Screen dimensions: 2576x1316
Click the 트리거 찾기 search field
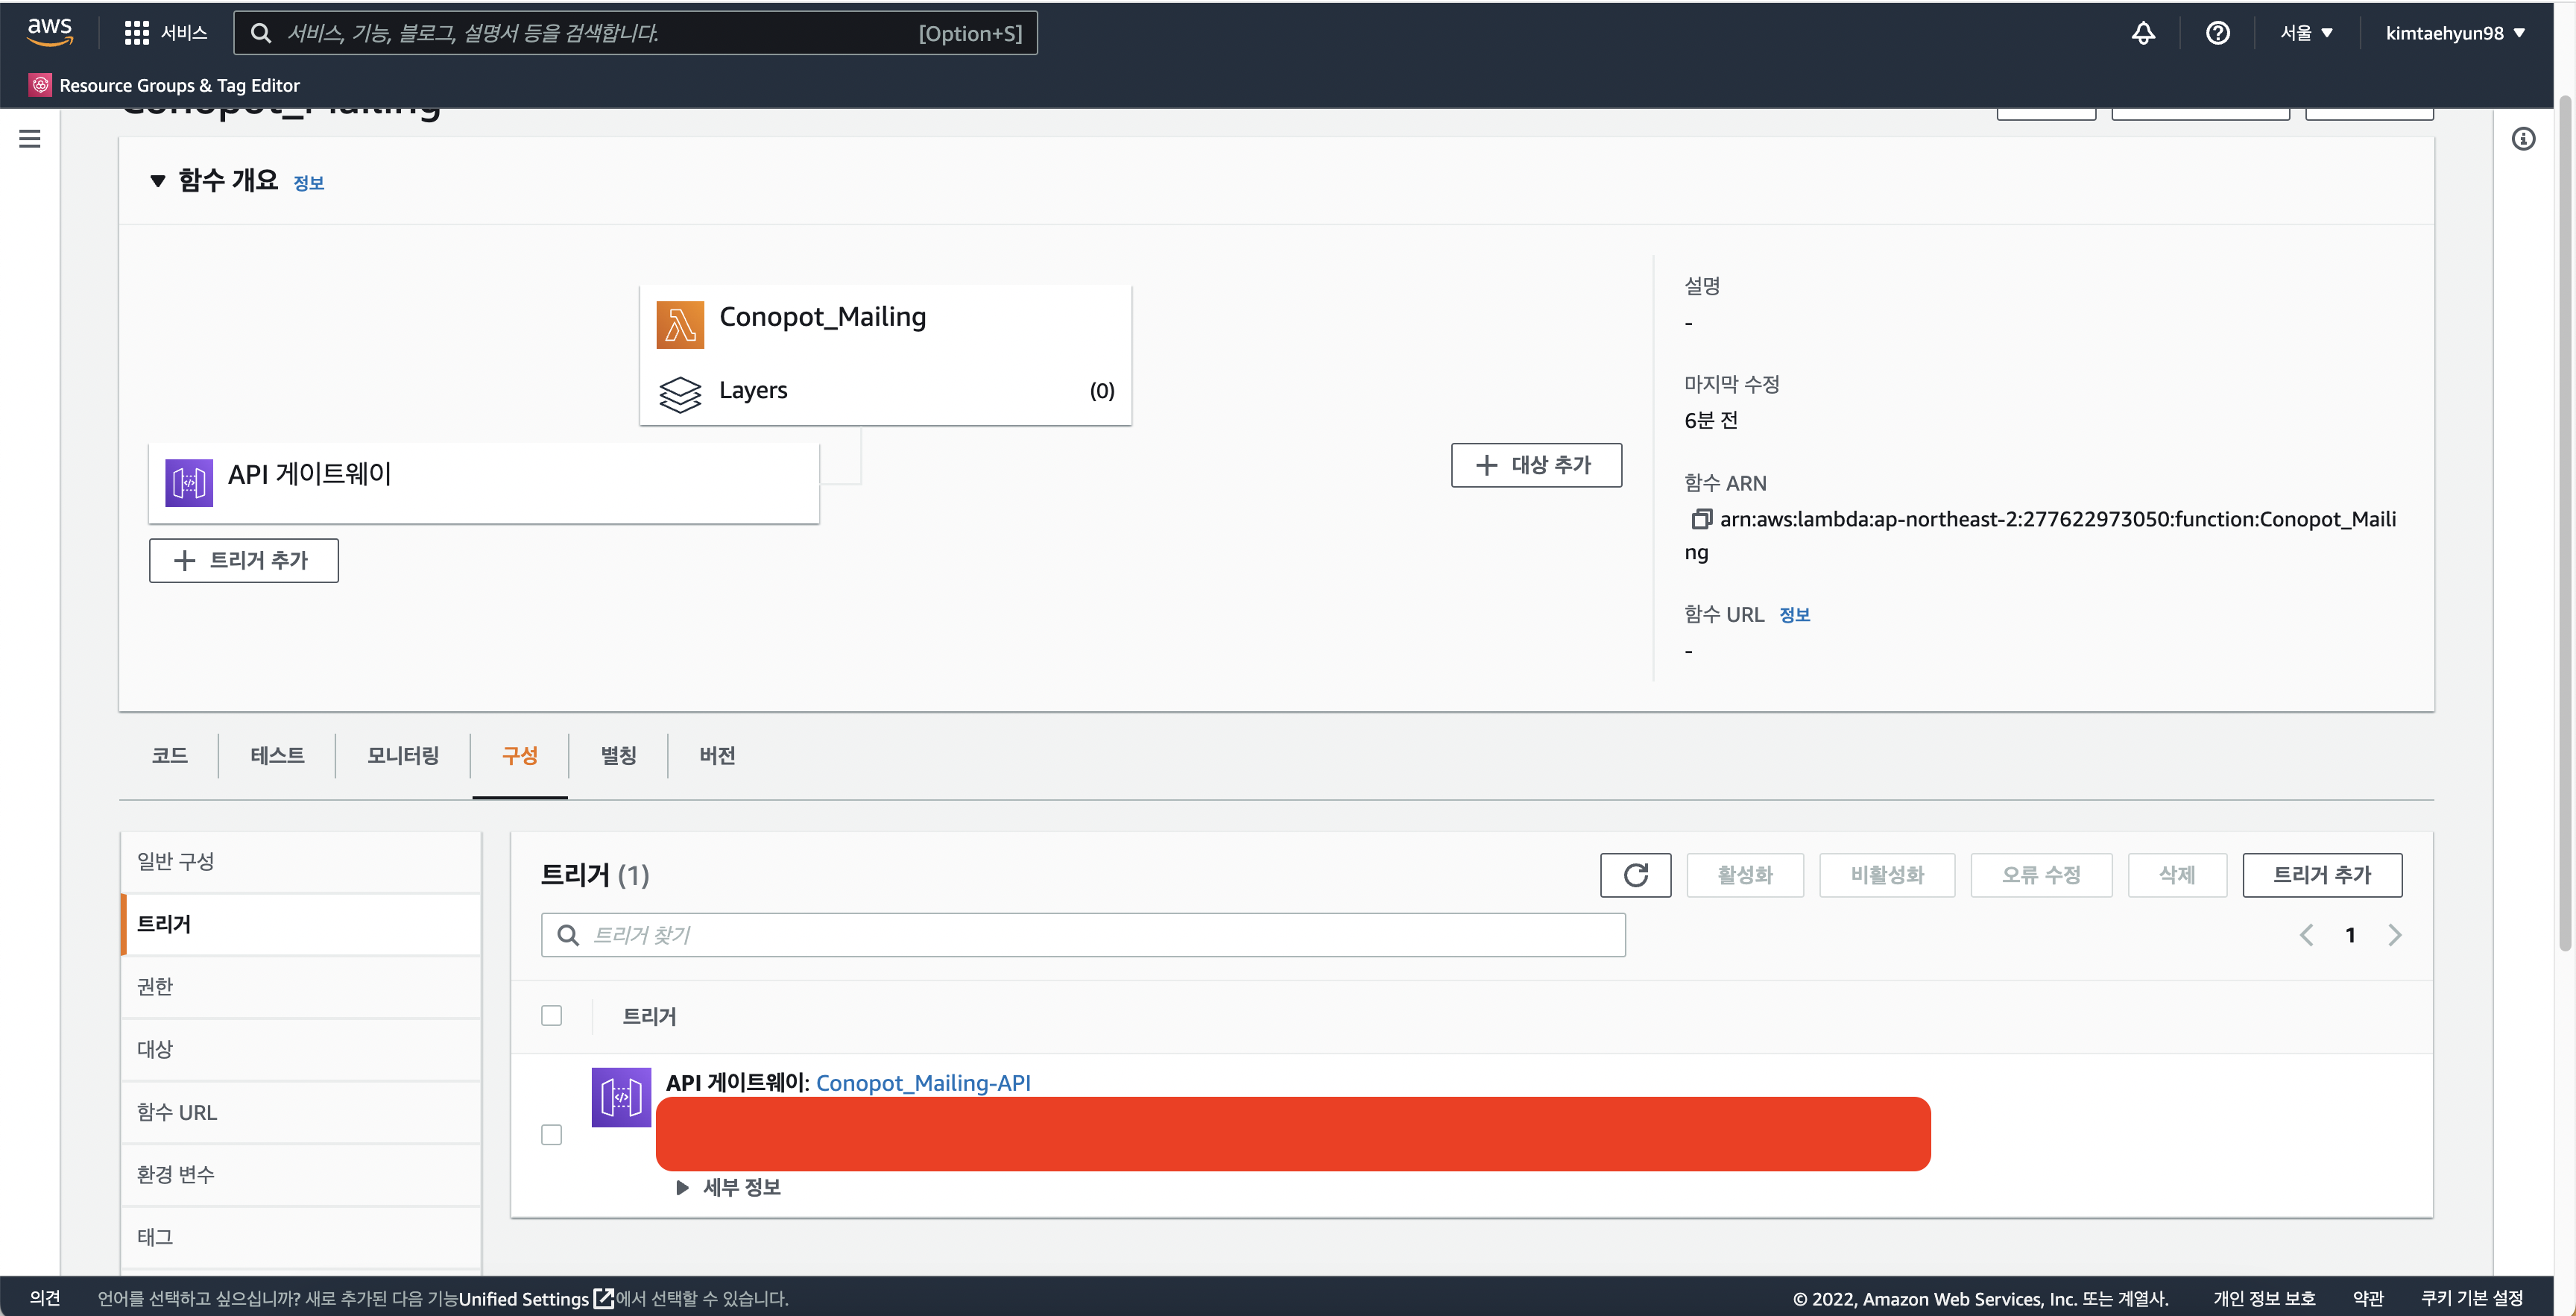[x=1082, y=934]
